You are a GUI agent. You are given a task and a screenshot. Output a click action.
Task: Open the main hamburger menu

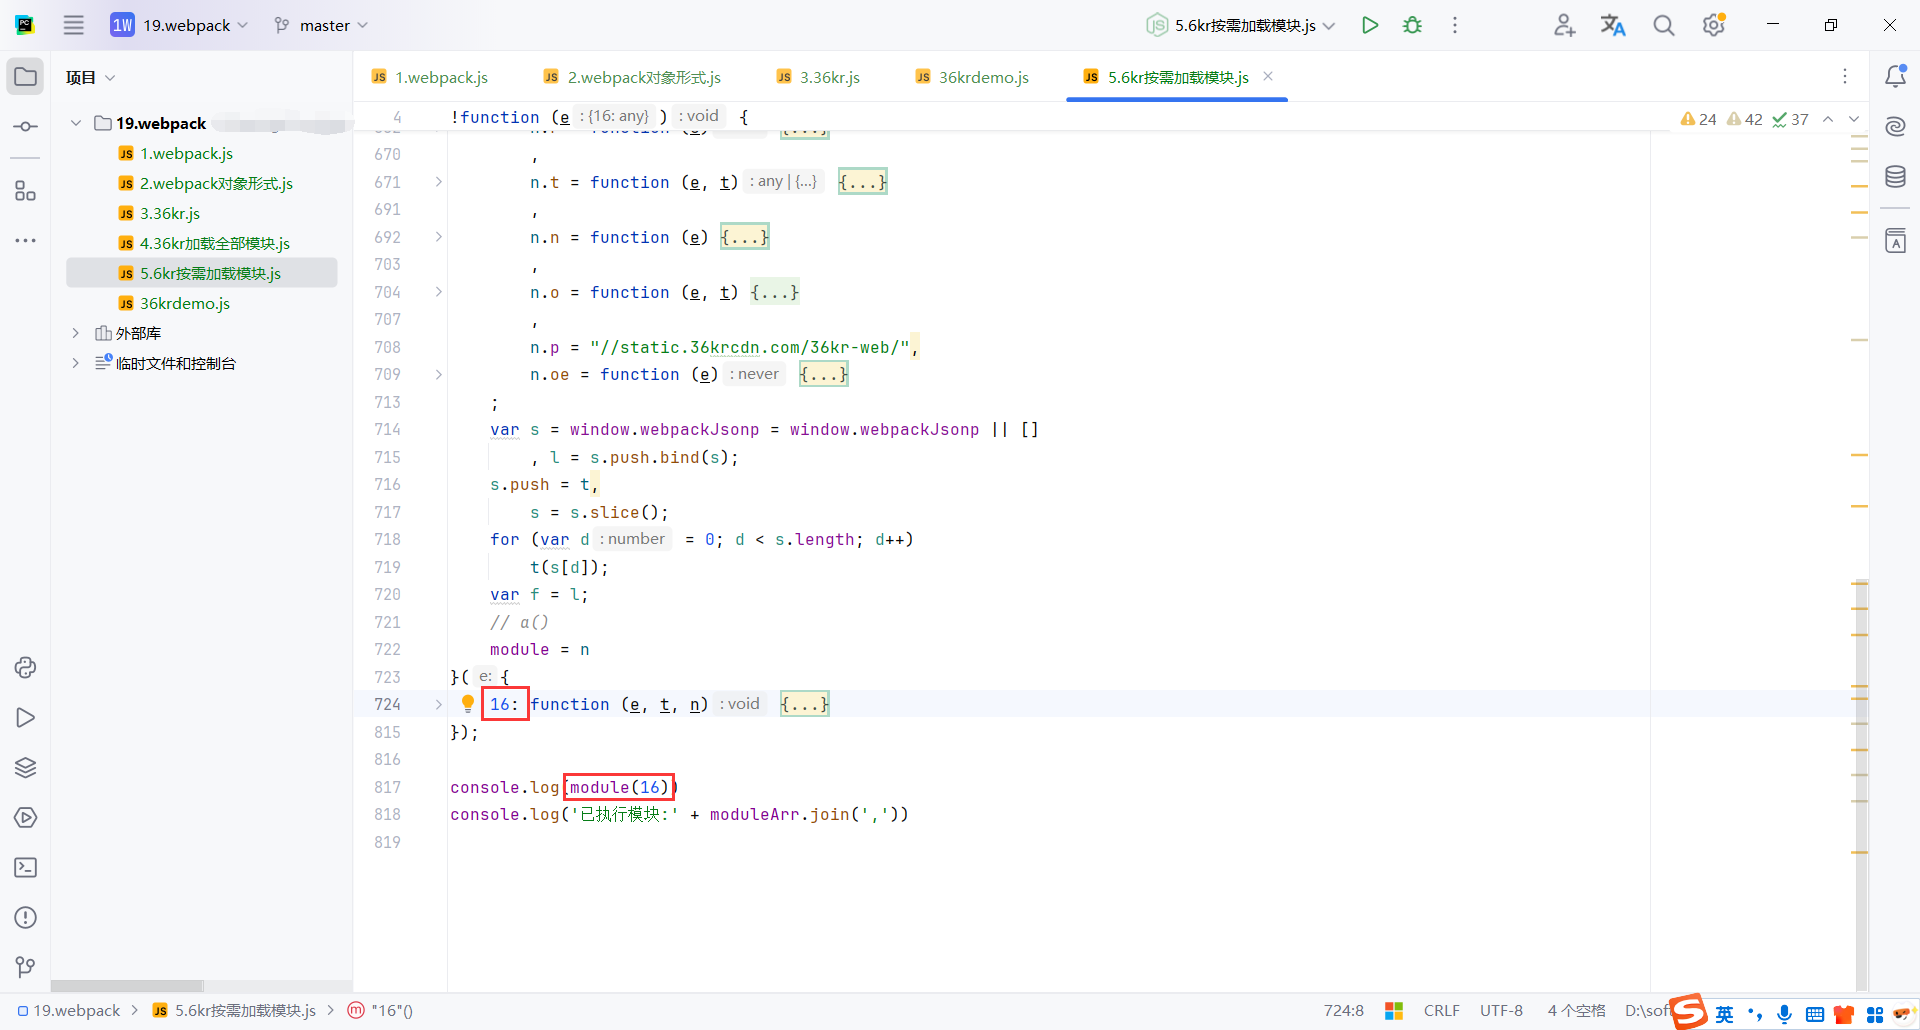[x=73, y=25]
